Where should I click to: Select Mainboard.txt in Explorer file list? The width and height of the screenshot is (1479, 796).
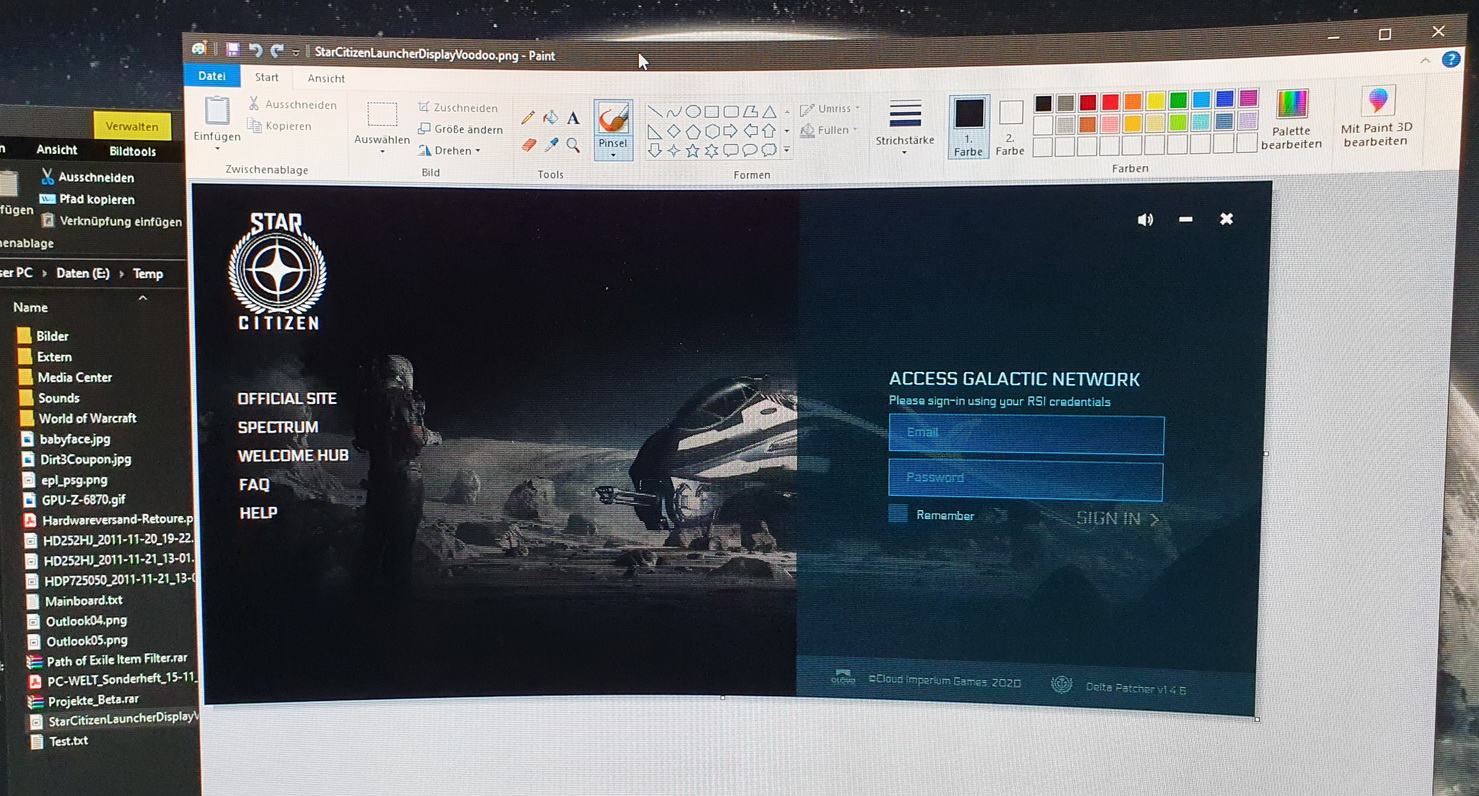click(x=74, y=601)
